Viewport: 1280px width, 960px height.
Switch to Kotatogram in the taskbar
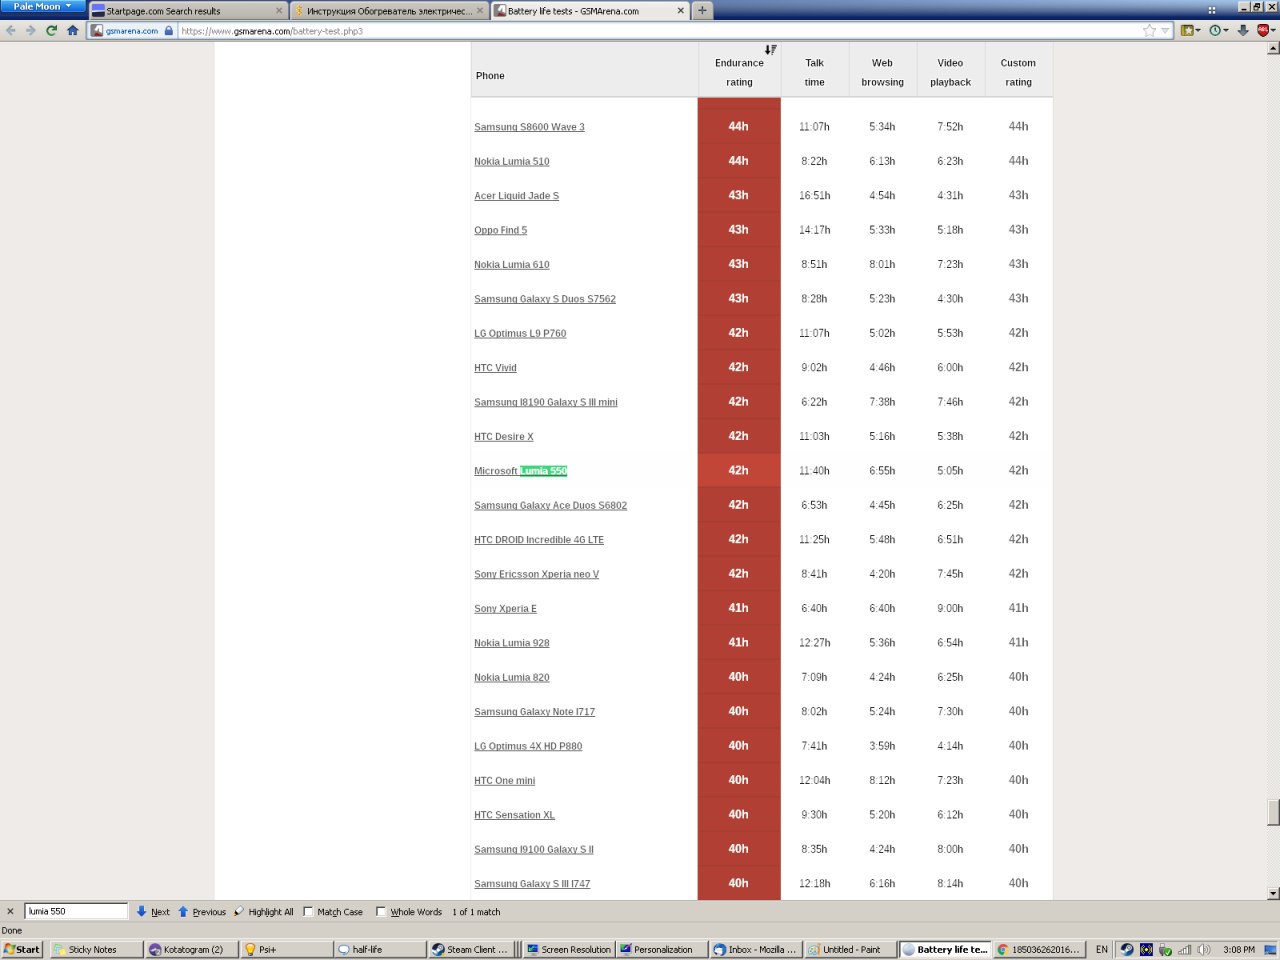191,949
